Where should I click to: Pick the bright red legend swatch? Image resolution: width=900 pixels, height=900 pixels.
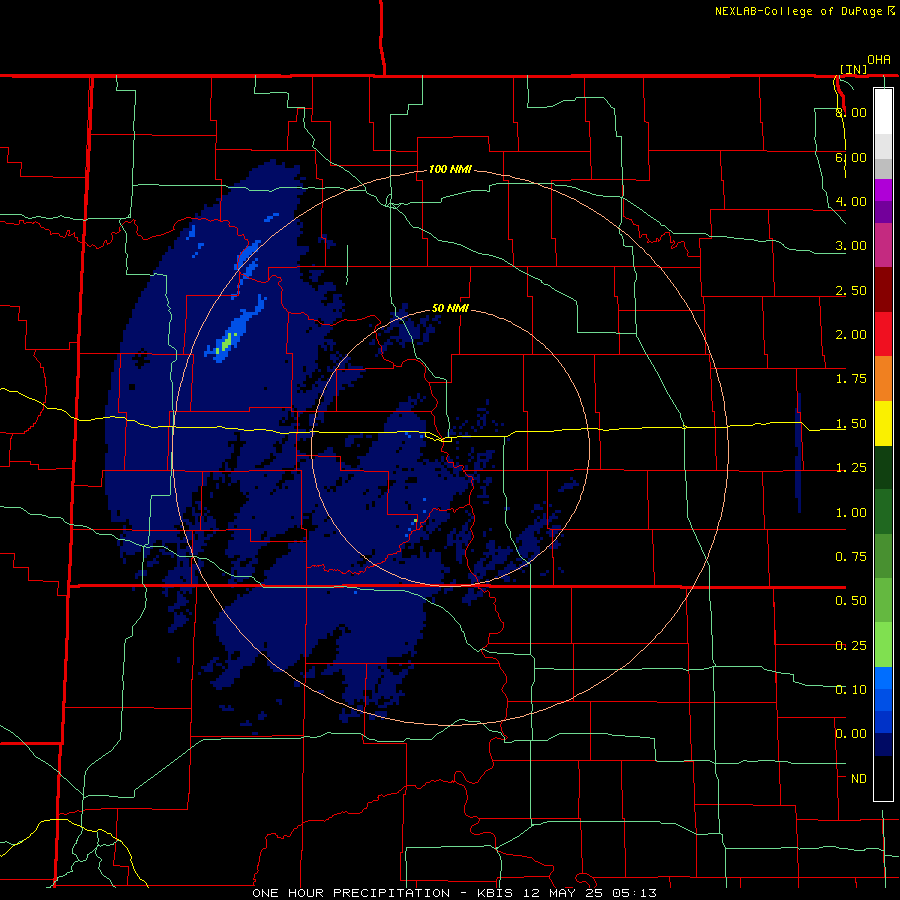pos(883,334)
